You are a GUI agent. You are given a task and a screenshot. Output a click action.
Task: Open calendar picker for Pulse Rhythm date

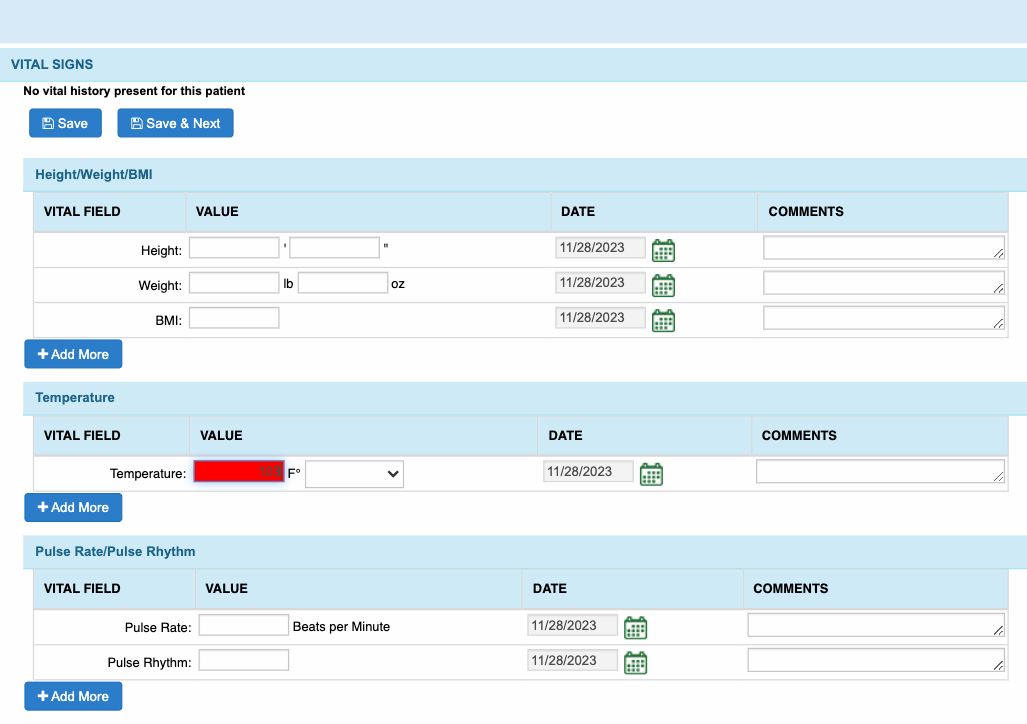pyautogui.click(x=635, y=663)
